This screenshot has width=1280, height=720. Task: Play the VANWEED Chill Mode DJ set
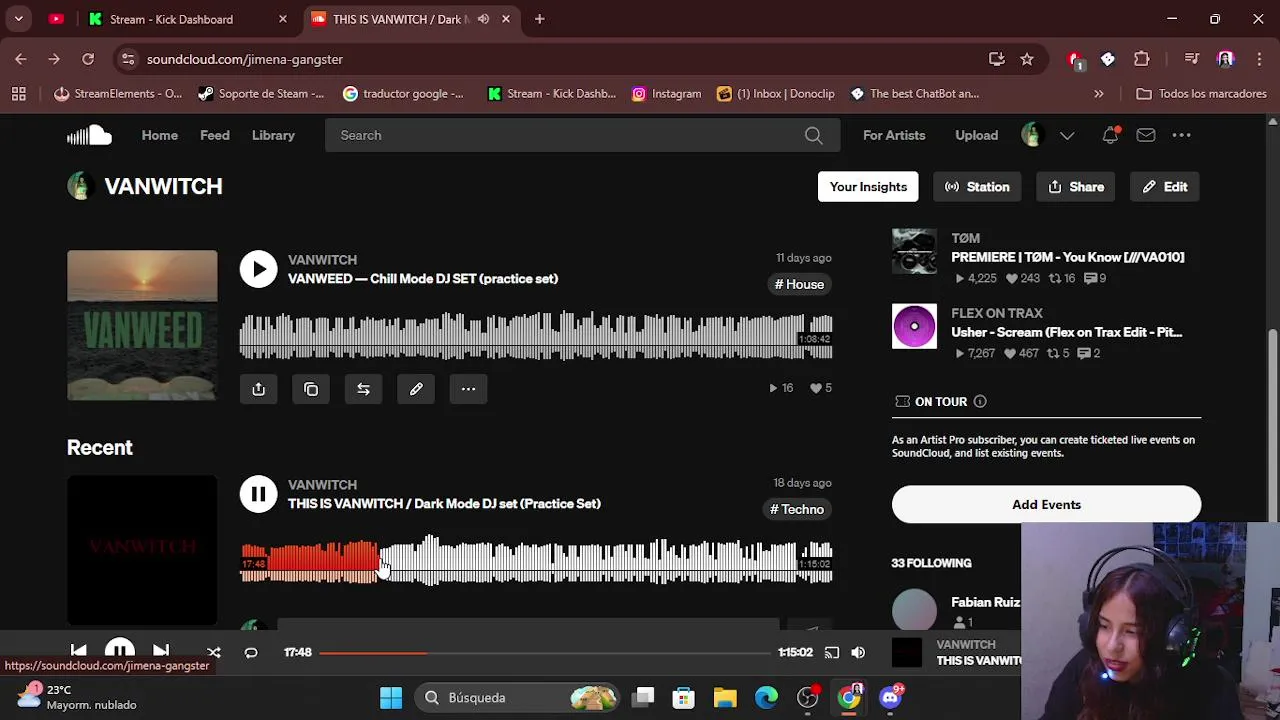[x=258, y=269]
